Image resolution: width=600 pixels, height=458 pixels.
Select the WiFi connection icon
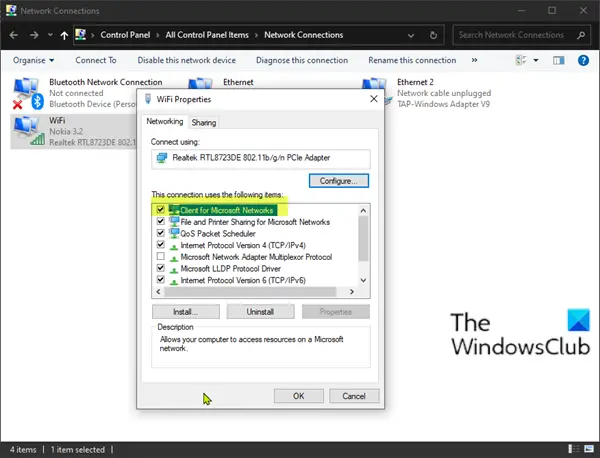(x=29, y=131)
